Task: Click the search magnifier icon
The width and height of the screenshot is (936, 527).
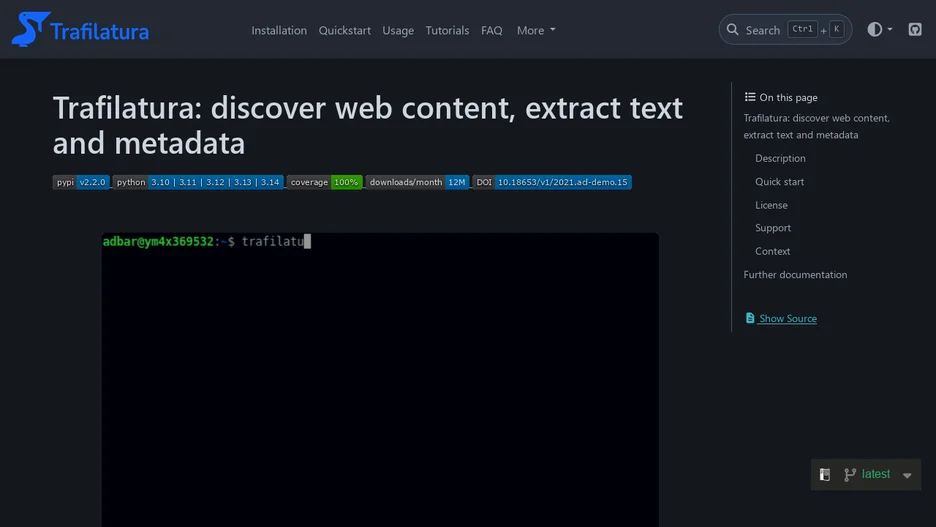Action: tap(732, 29)
